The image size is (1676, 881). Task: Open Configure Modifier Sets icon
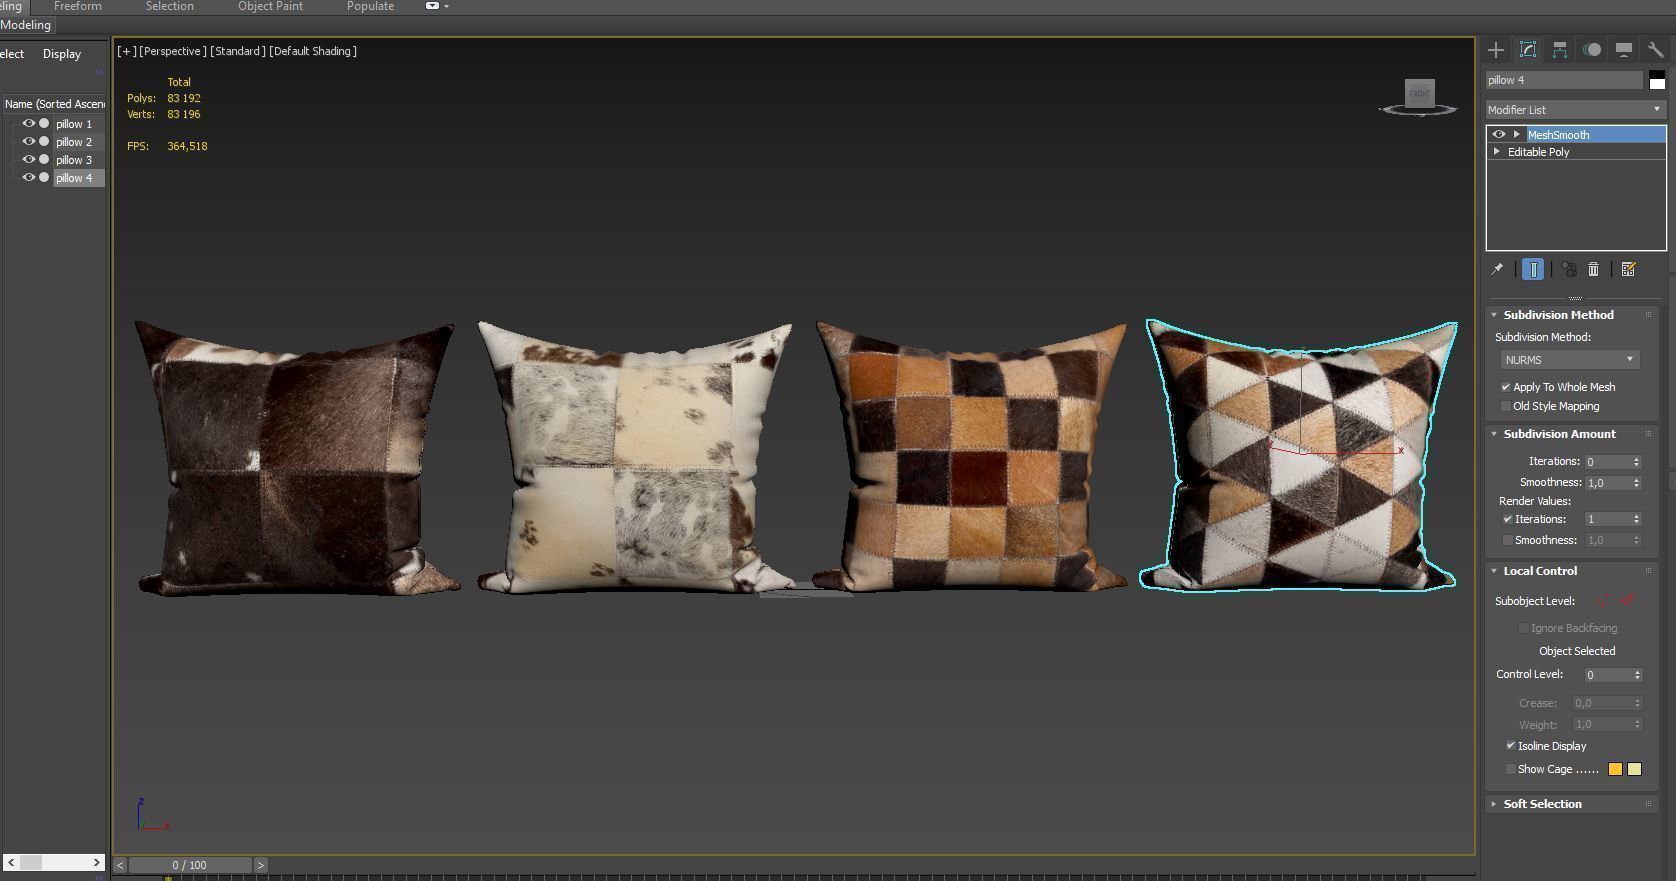(1628, 269)
